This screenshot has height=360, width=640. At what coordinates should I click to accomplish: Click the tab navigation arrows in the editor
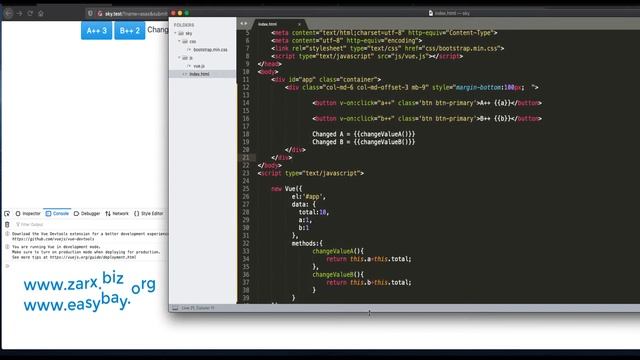point(244,24)
